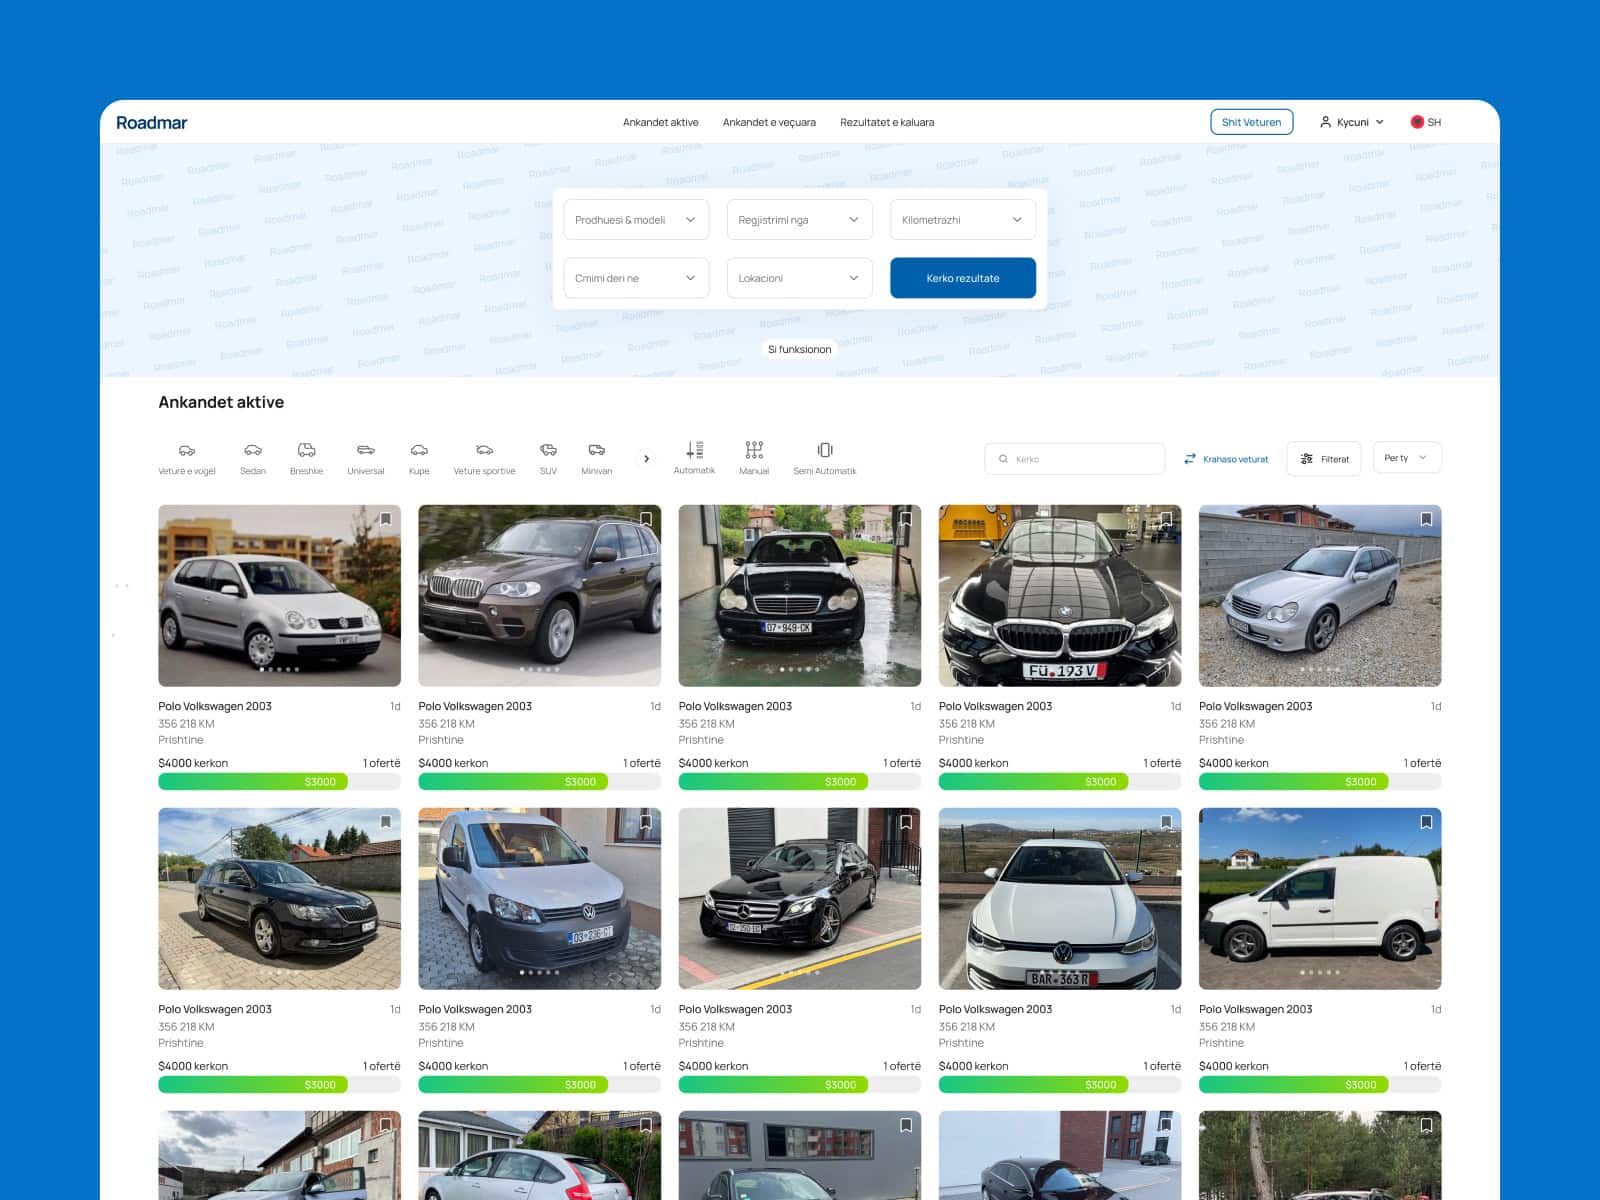Open the Per ty sorting dropdown
This screenshot has width=1600, height=1200.
tap(1407, 458)
